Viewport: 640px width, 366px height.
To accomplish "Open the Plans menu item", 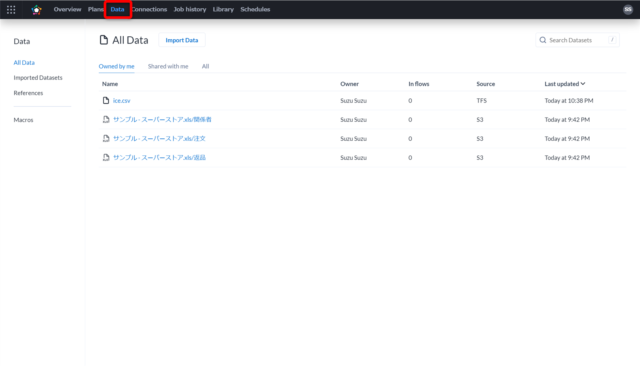I will tap(96, 9).
